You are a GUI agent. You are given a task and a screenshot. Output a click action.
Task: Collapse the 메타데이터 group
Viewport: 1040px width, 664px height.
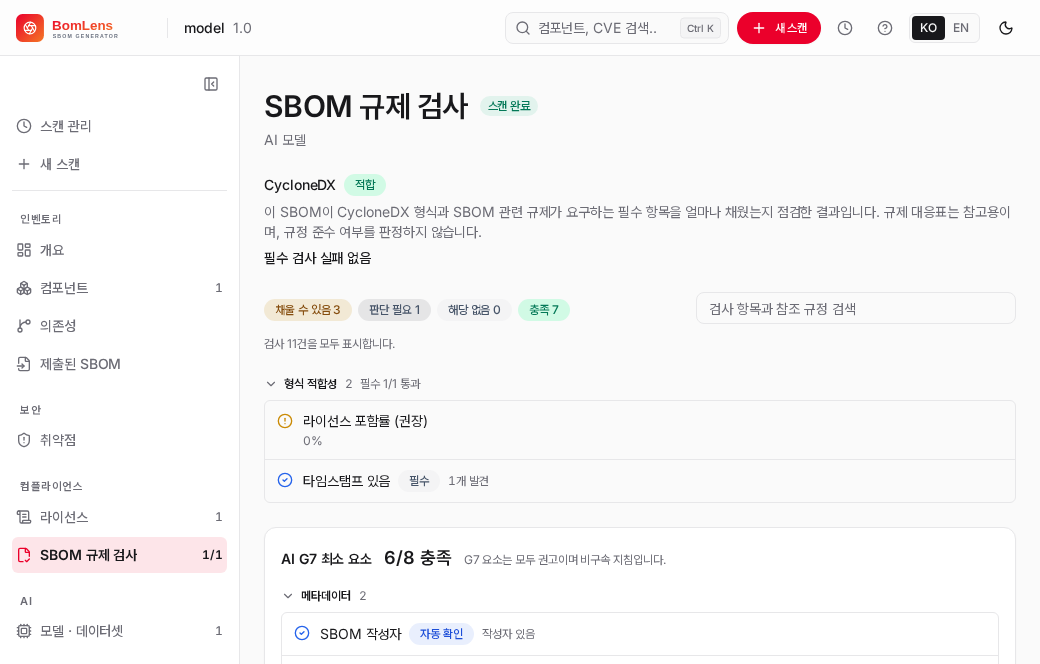288,596
